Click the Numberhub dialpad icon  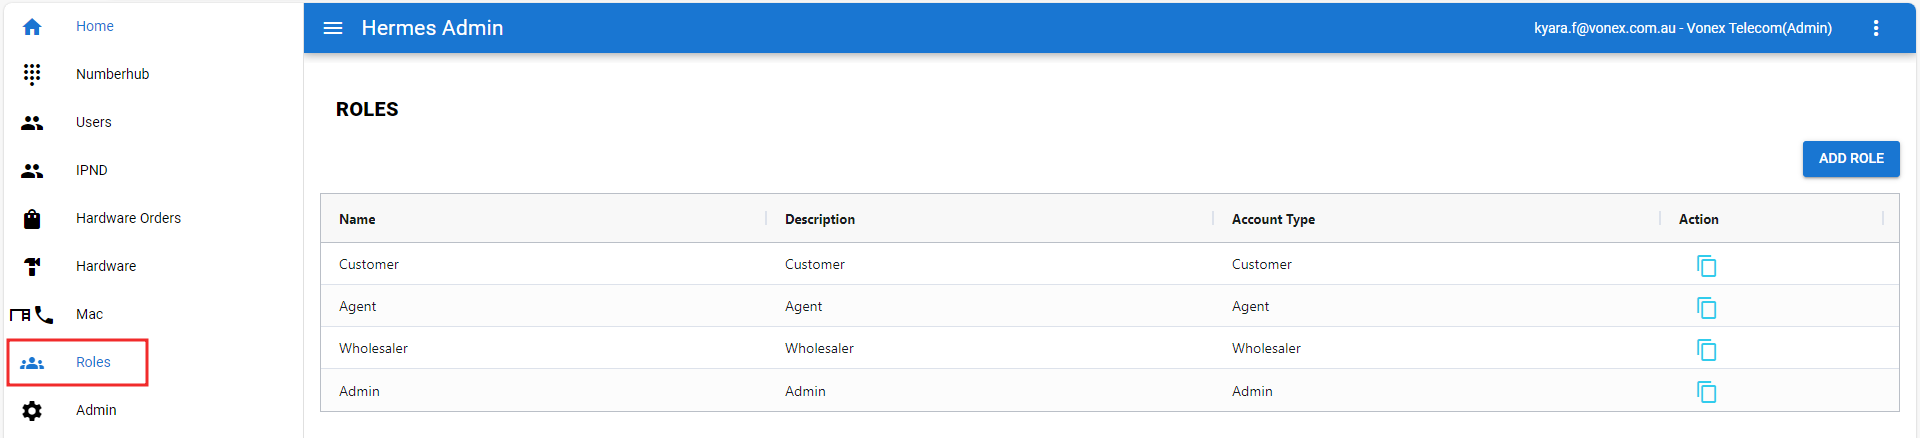point(32,74)
